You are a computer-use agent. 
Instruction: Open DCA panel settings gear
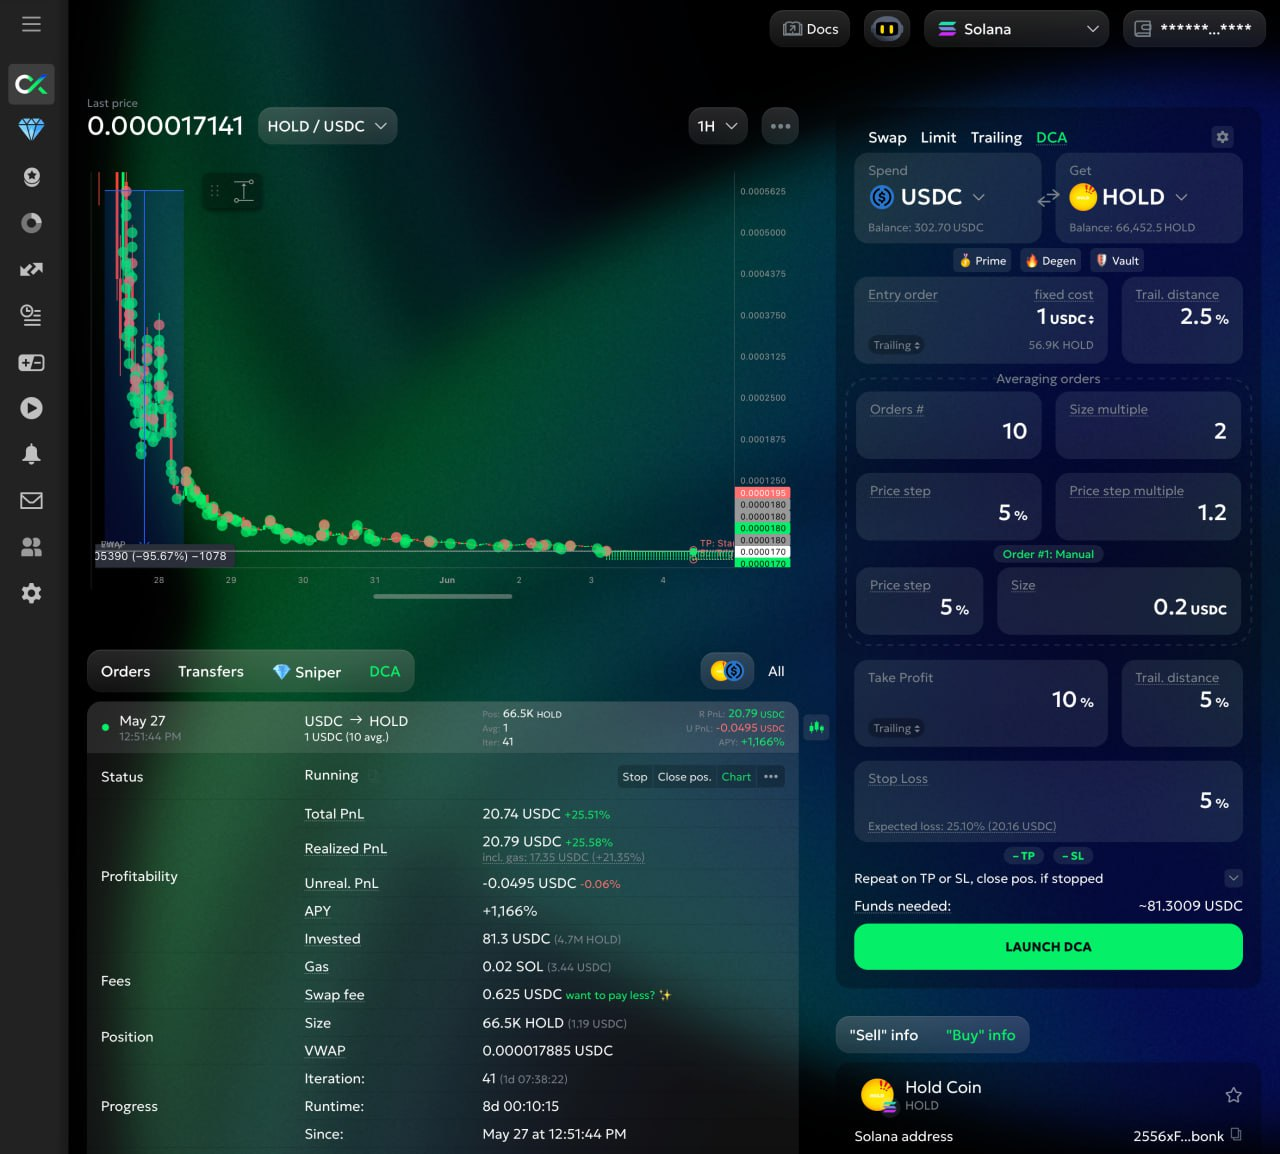pos(1222,137)
